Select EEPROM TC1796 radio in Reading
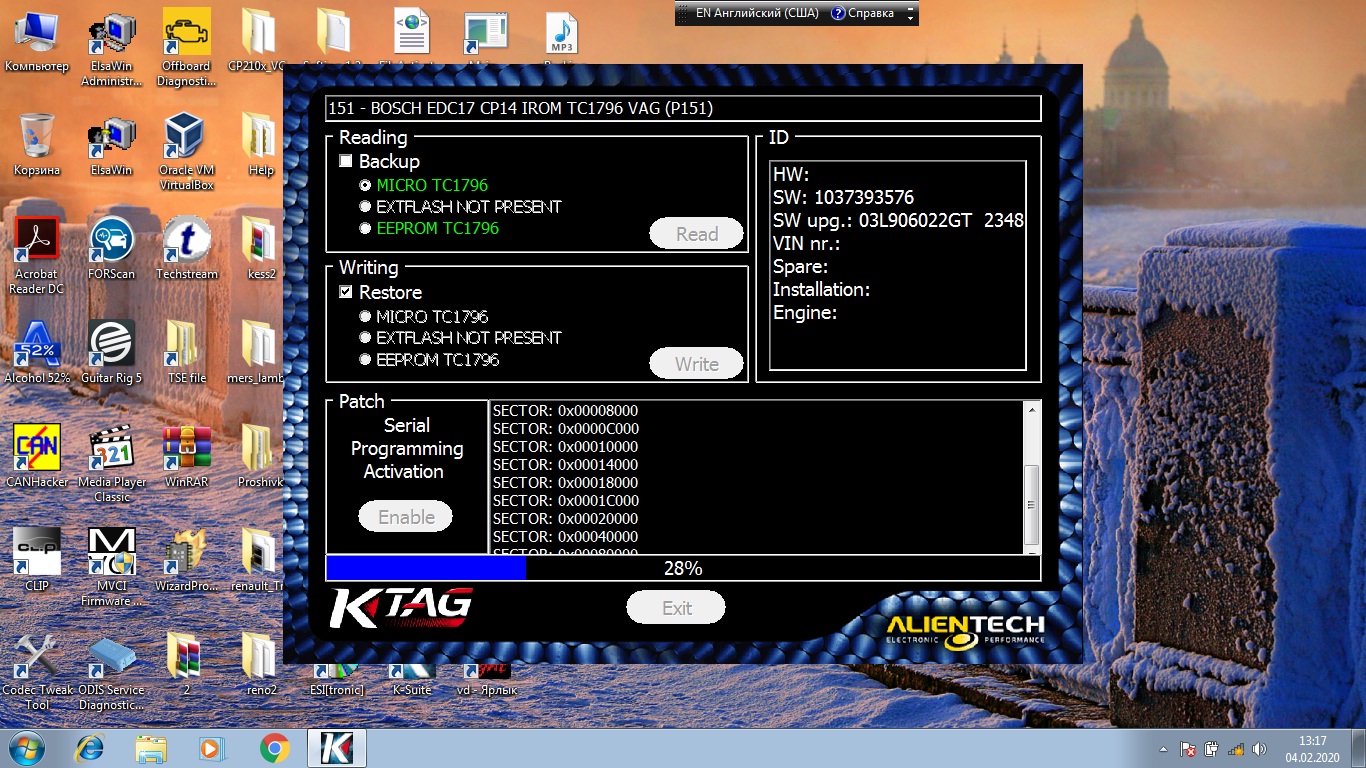This screenshot has width=1366, height=768. point(366,229)
